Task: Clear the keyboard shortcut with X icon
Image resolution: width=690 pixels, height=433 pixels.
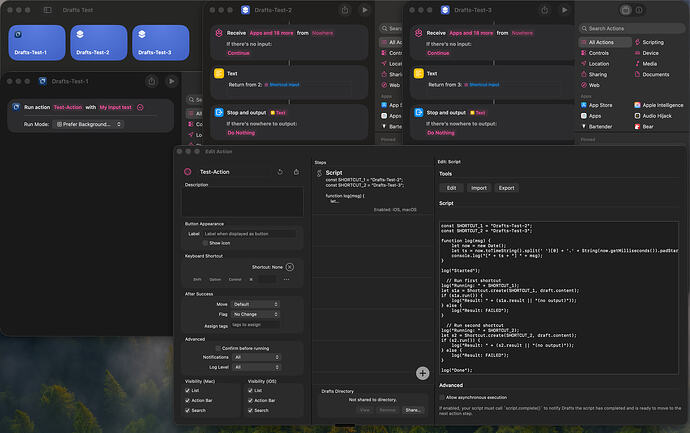Action: coord(289,267)
